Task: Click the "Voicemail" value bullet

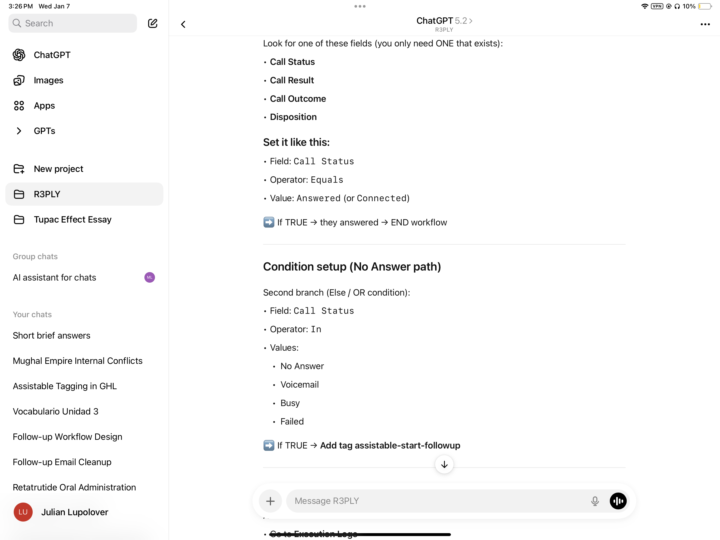Action: tap(299, 385)
